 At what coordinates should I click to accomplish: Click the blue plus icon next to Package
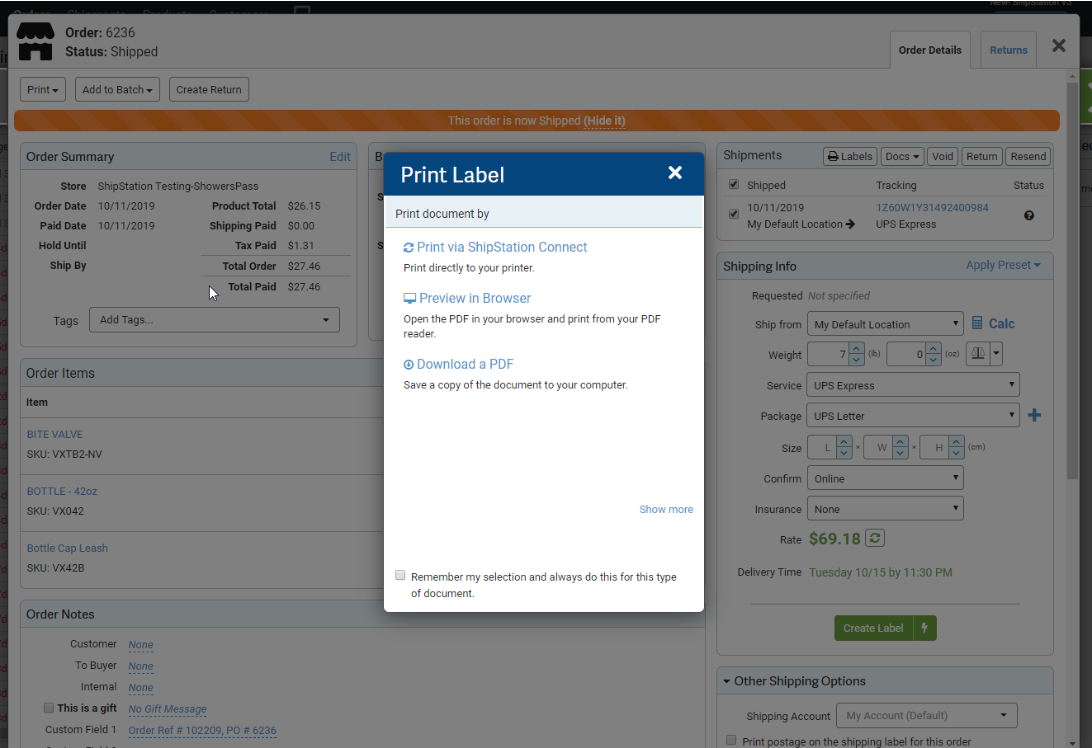click(1034, 415)
